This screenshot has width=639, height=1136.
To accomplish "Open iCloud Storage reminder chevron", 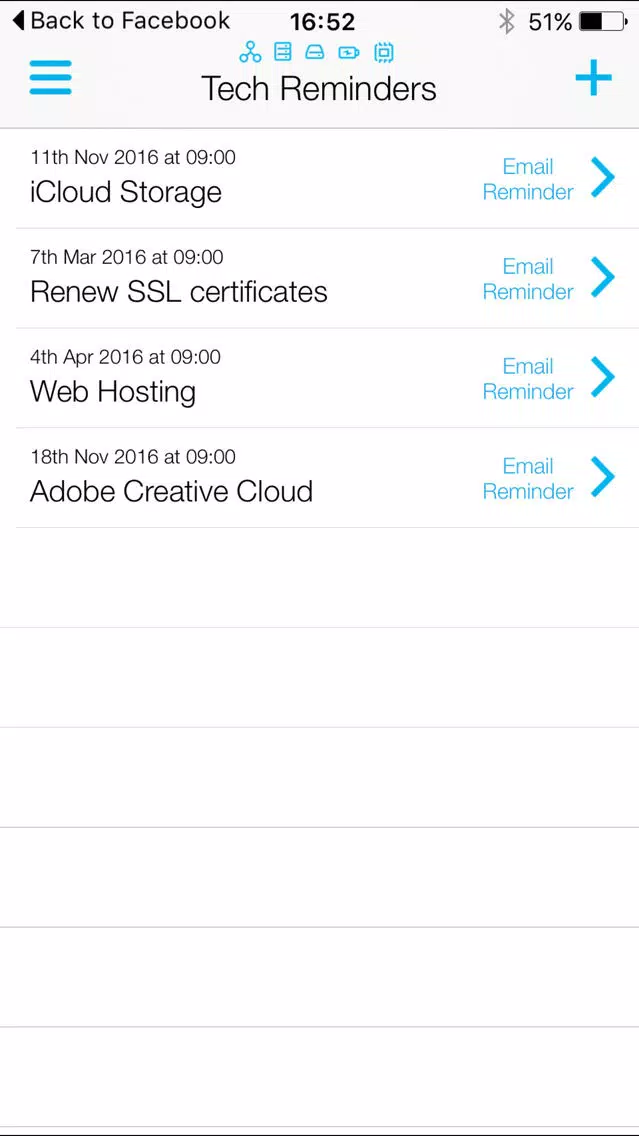I will click(602, 178).
